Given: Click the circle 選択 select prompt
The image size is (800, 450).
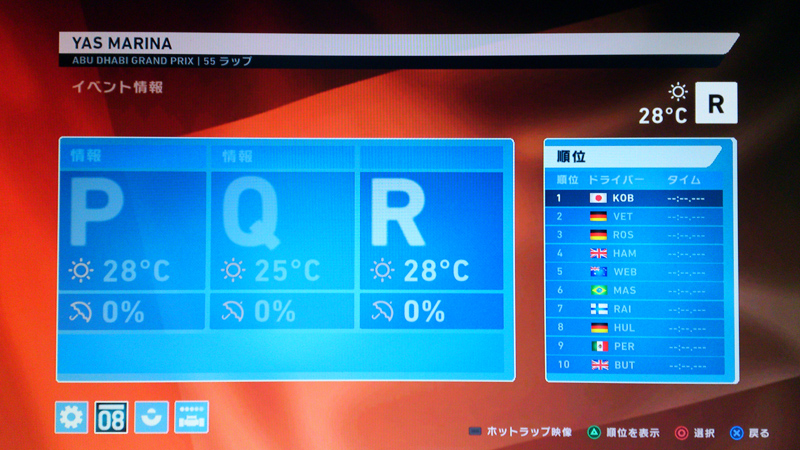Looking at the screenshot, I should pos(695,433).
